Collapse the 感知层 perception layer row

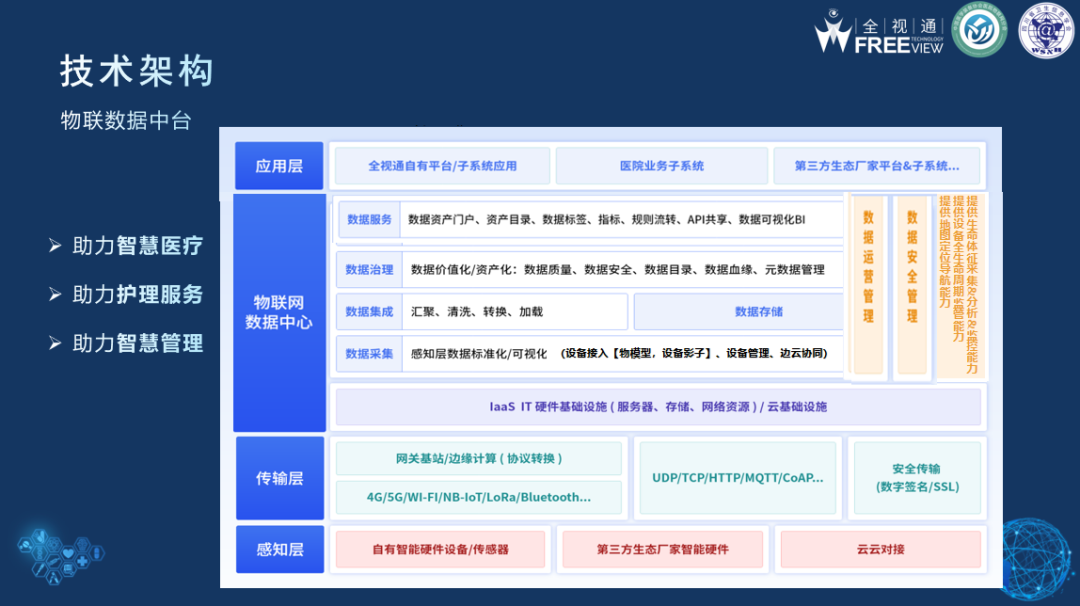(279, 549)
